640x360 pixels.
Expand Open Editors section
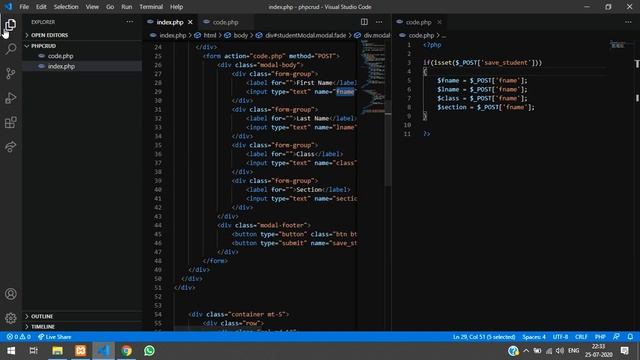pos(82,35)
